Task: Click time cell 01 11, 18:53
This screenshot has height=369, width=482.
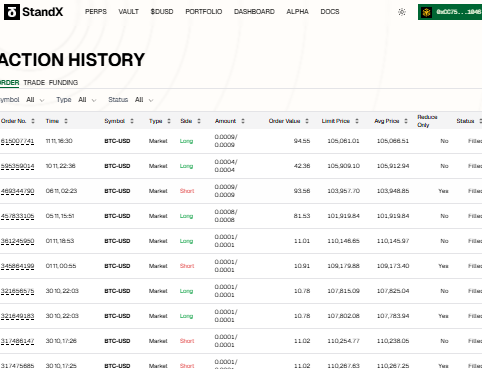Action: pyautogui.click(x=60, y=241)
